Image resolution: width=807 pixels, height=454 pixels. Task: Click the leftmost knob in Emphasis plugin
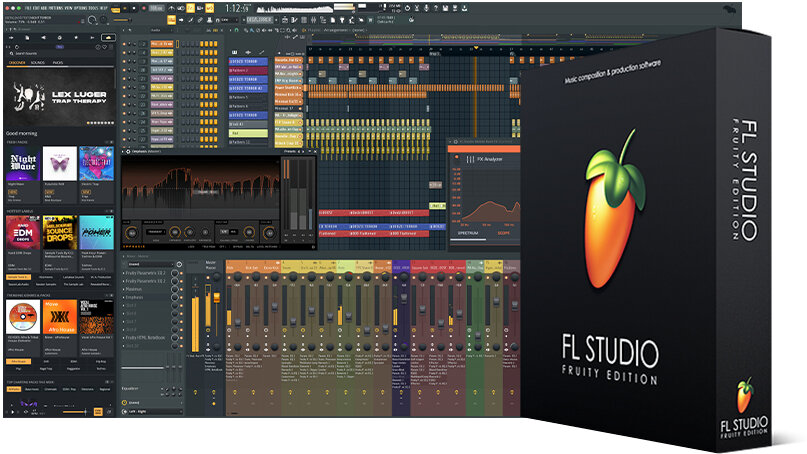(x=132, y=233)
